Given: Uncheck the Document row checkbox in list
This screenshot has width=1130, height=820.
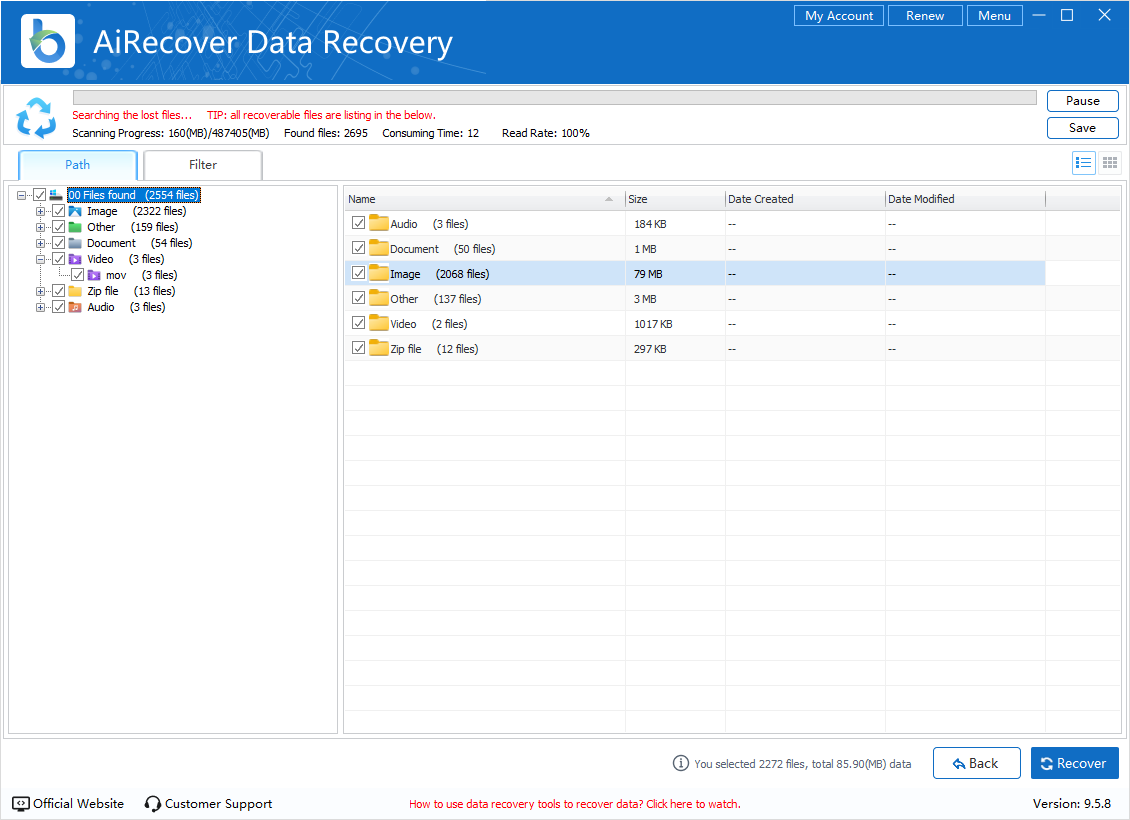Looking at the screenshot, I should click(358, 248).
